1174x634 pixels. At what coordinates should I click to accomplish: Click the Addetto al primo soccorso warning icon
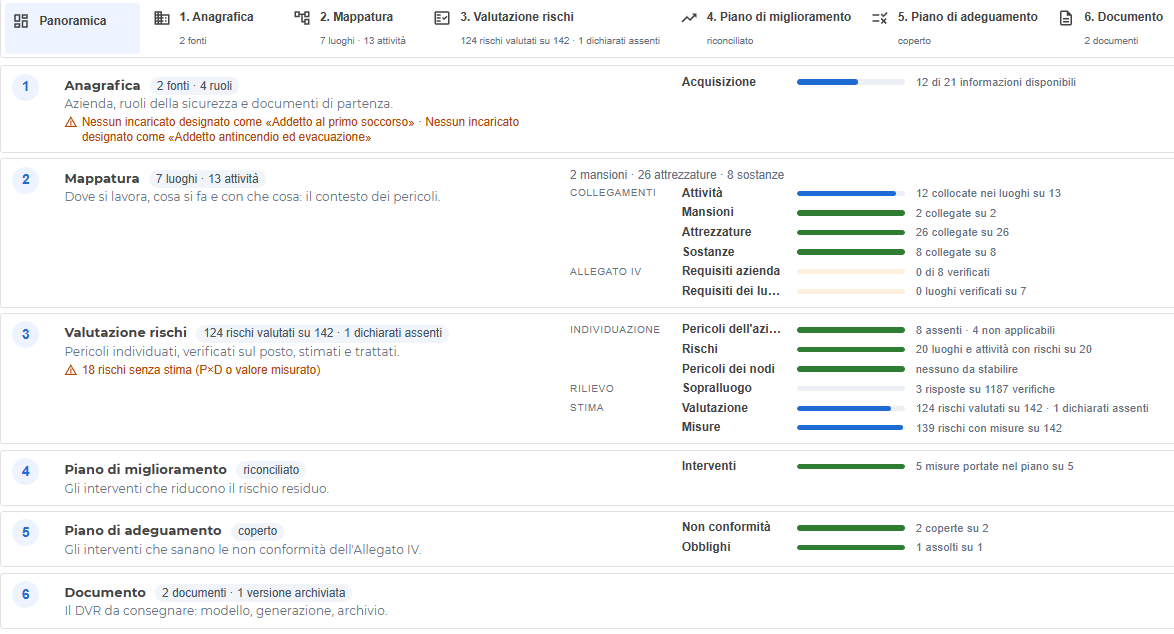pos(71,122)
